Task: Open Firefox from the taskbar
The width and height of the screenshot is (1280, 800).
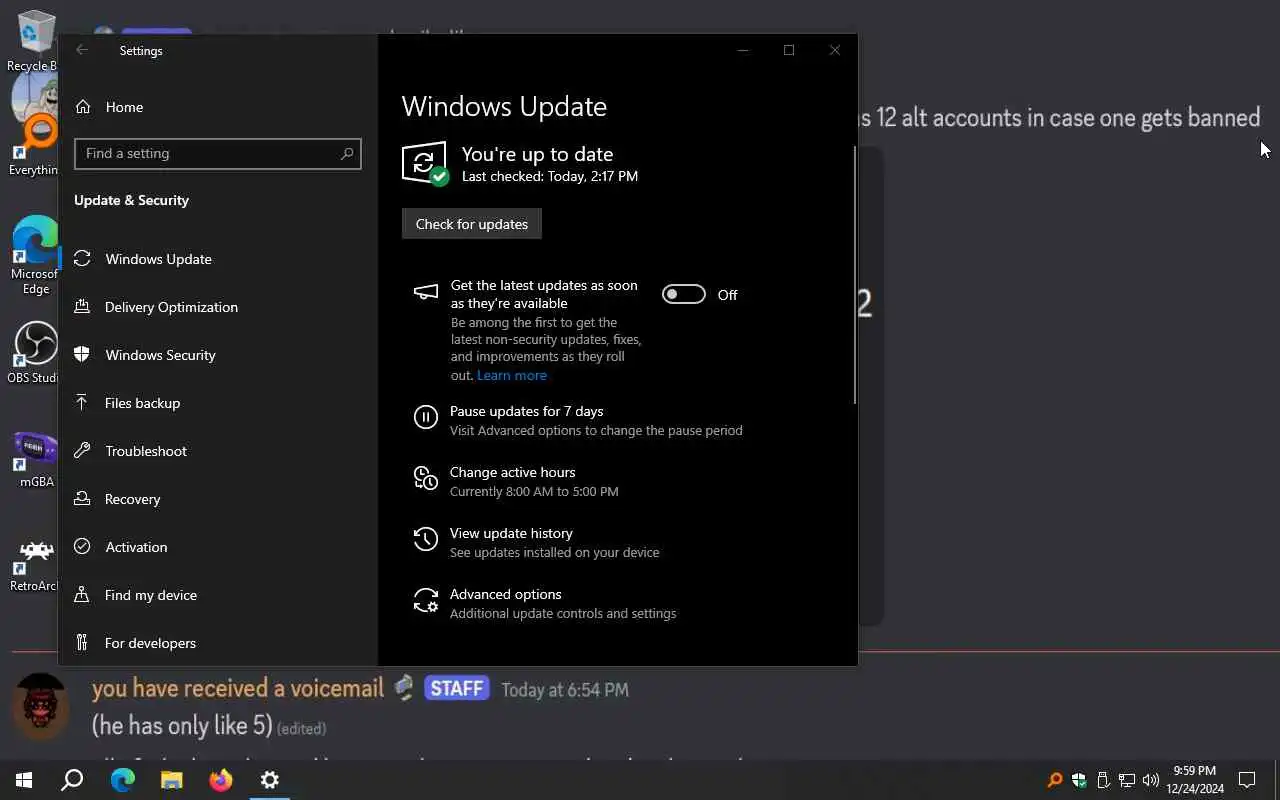Action: [220, 780]
